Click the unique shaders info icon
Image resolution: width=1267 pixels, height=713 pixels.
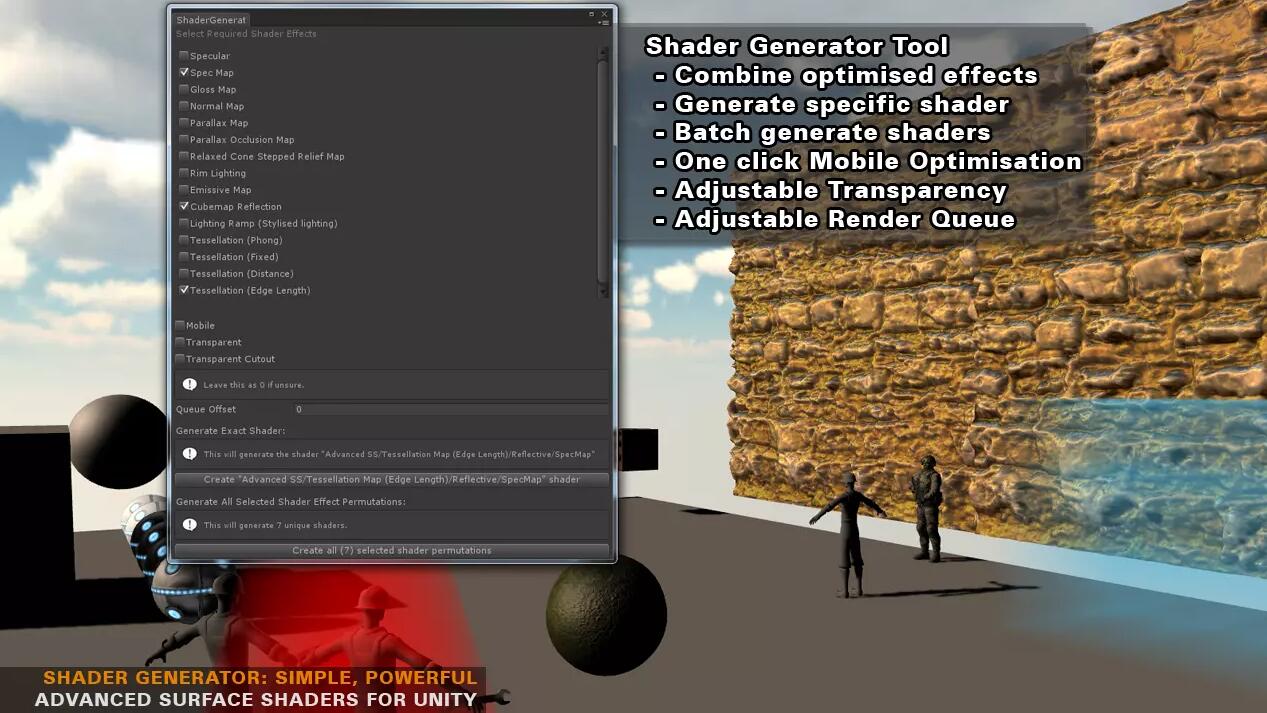[x=189, y=525]
